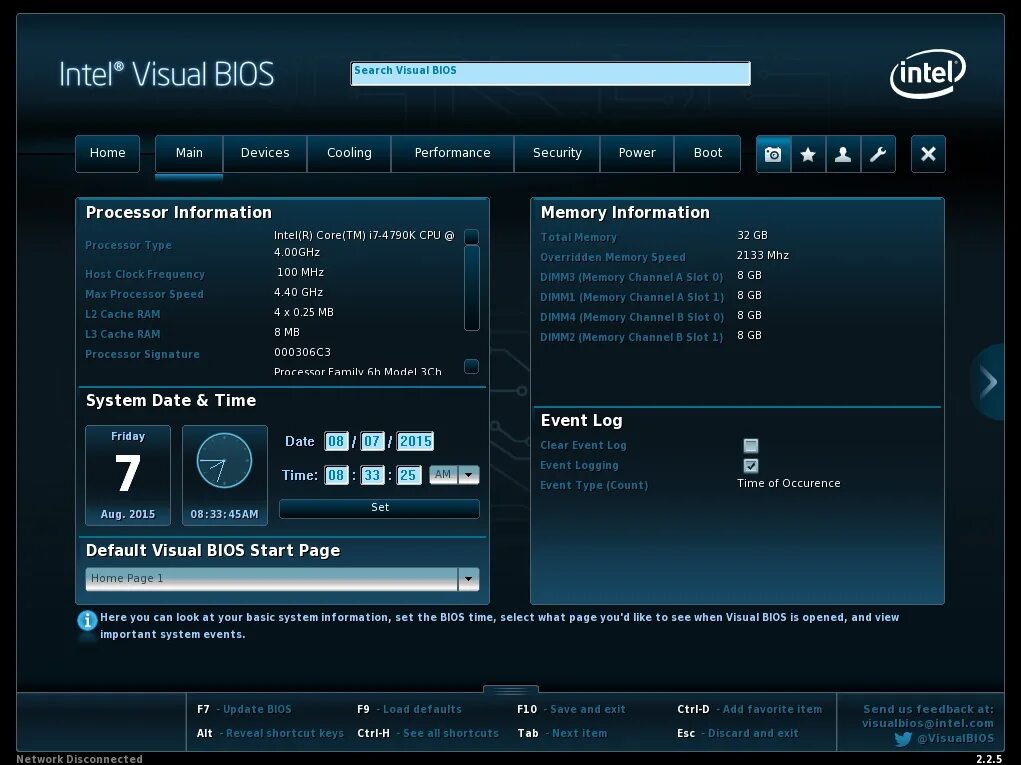Click the visualbios@intel.com feedback email
1021x765 pixels.
[928, 723]
